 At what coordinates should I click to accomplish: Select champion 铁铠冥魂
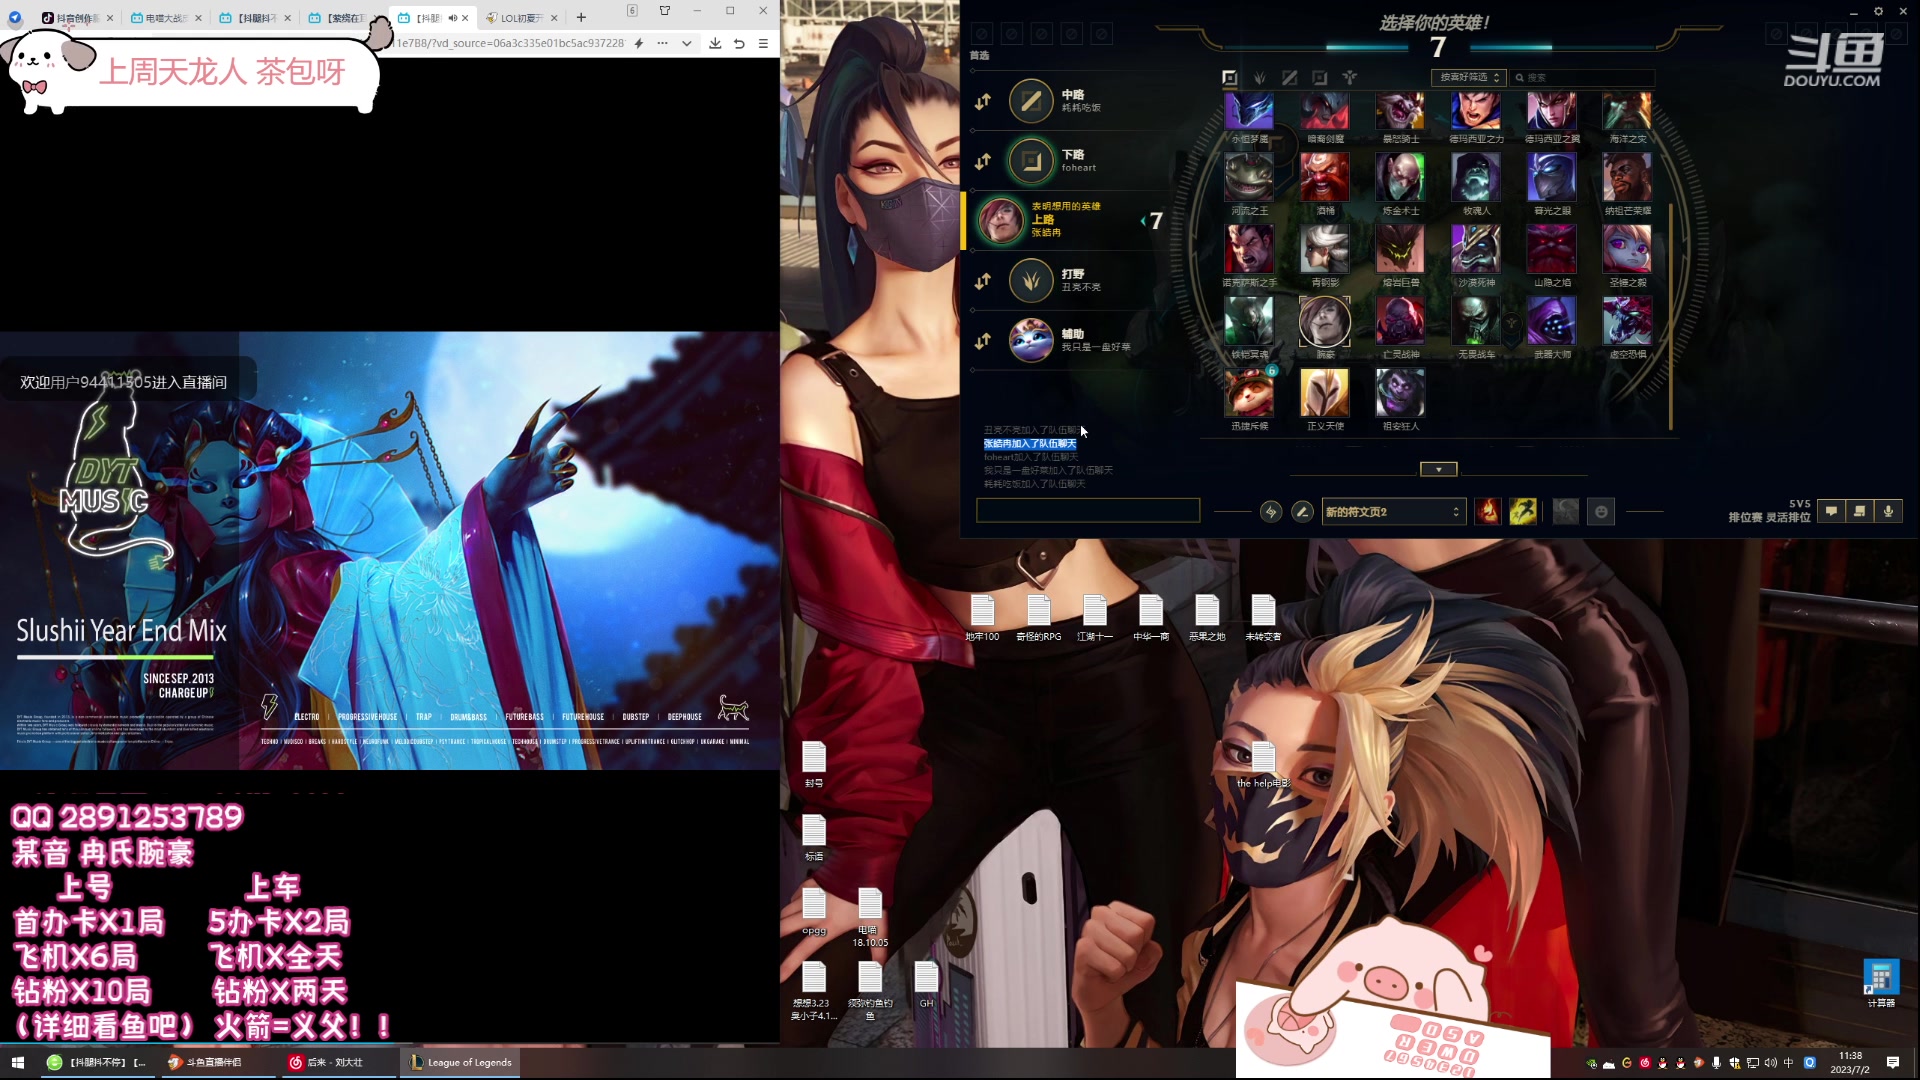(1250, 321)
